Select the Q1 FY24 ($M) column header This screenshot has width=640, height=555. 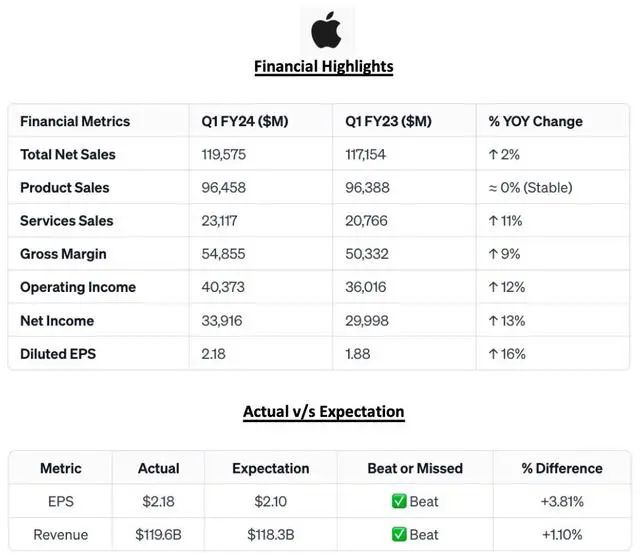click(x=245, y=121)
